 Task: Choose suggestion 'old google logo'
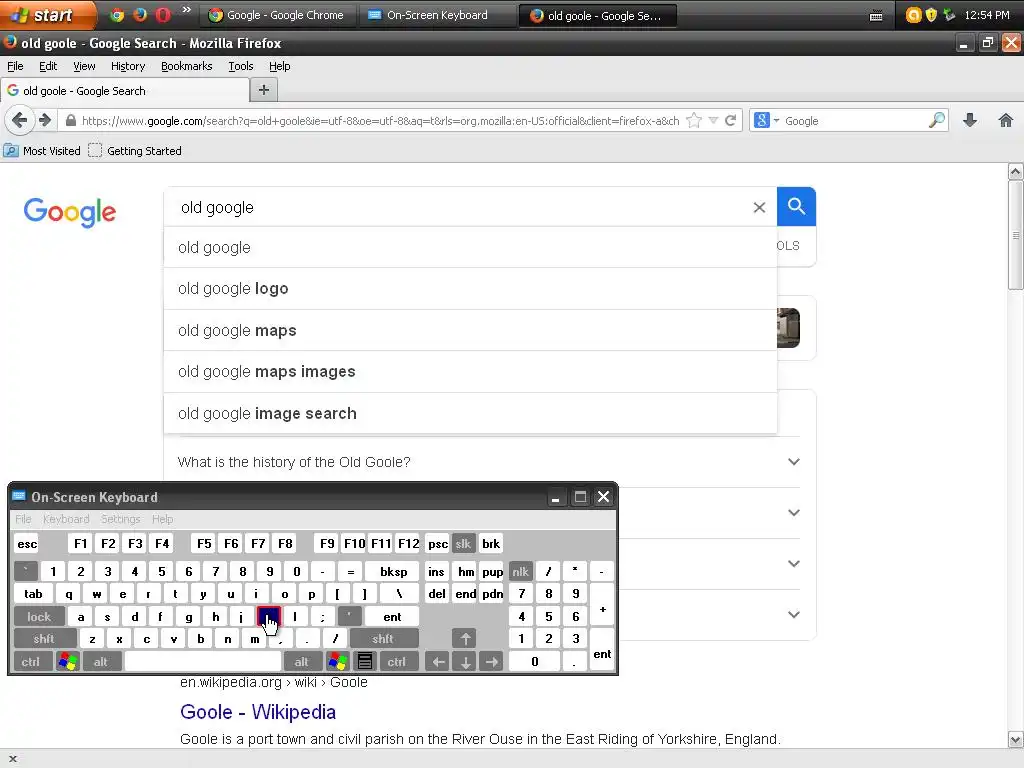coord(470,289)
